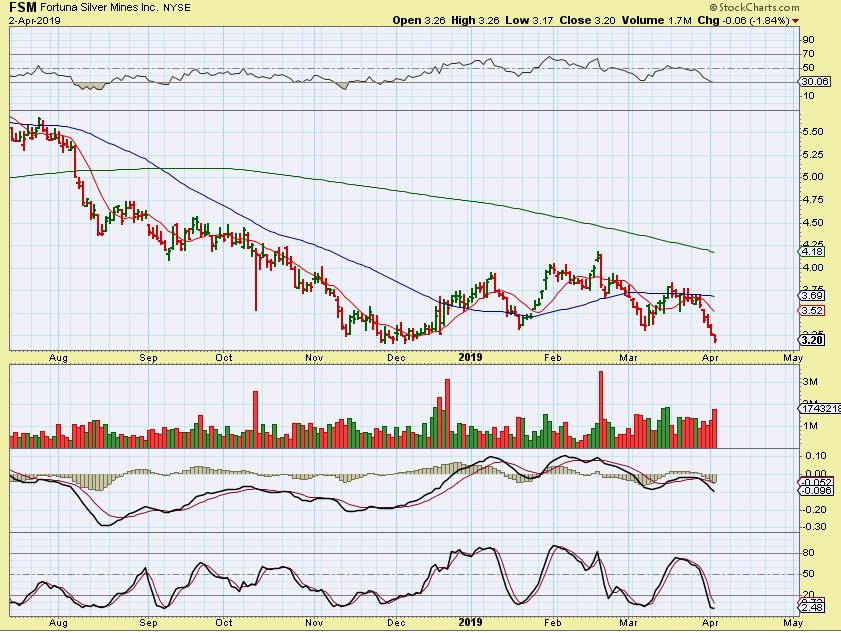Click the Open 3.26 value
This screenshot has width=841, height=633.
[419, 20]
